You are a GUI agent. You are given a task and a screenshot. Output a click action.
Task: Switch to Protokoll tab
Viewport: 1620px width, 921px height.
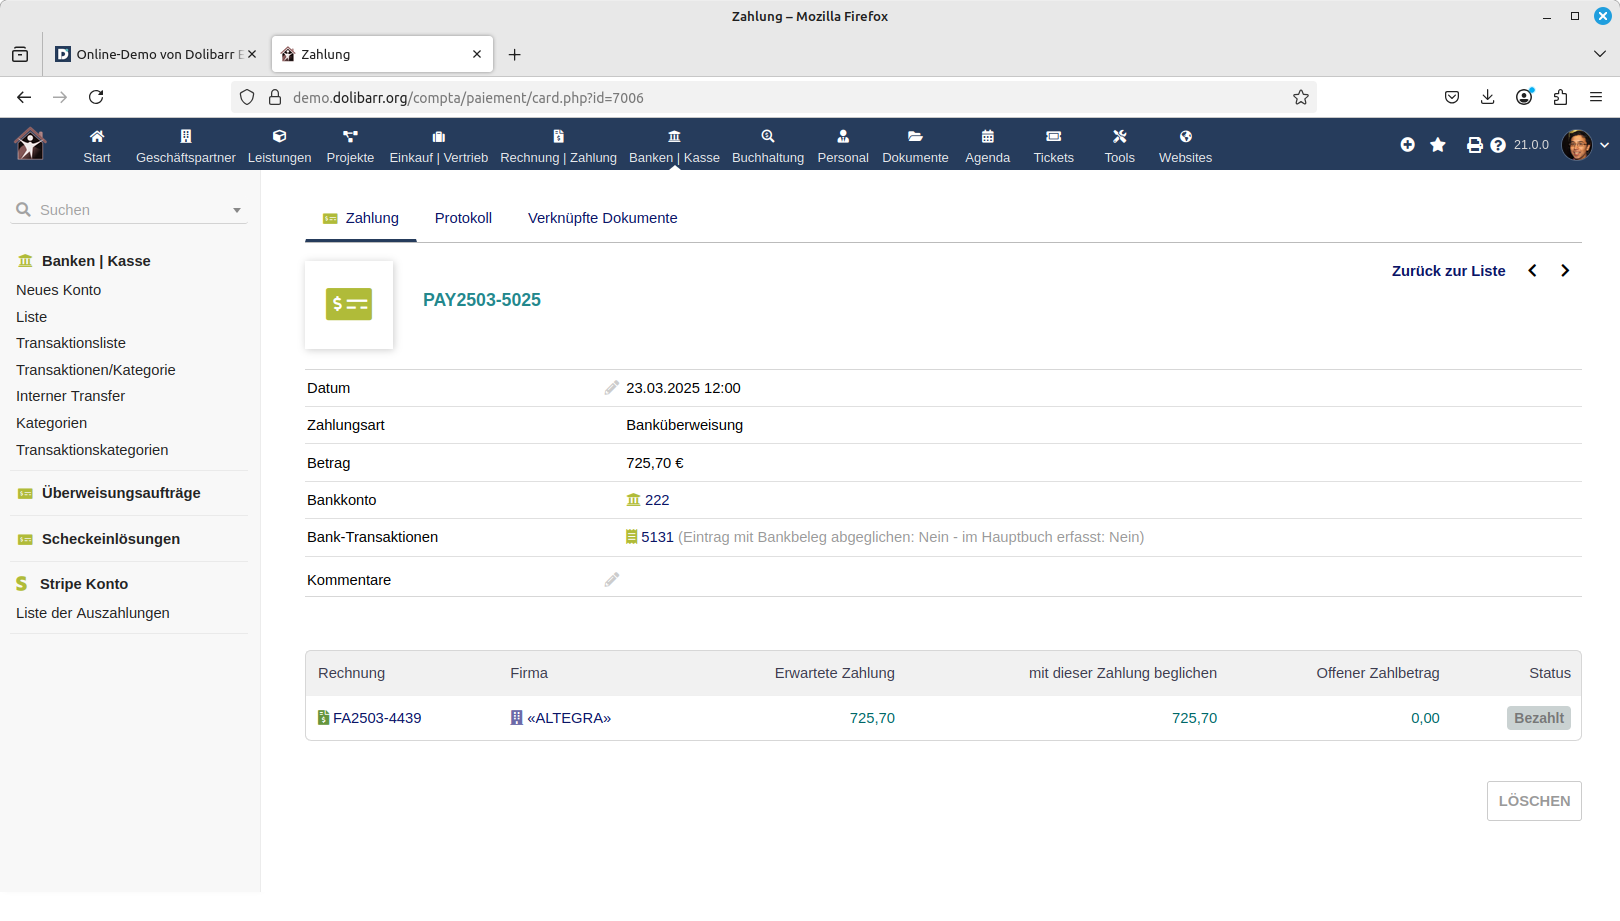(x=463, y=218)
